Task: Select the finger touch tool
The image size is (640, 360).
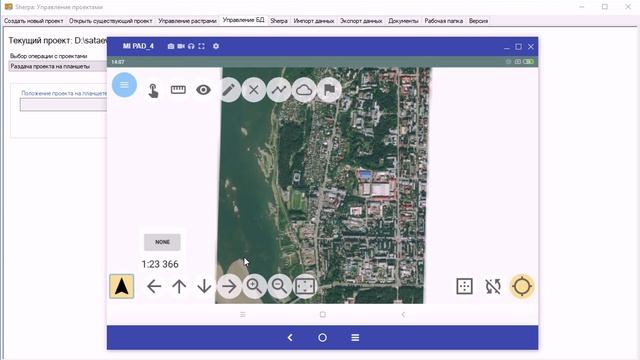Action: [153, 90]
